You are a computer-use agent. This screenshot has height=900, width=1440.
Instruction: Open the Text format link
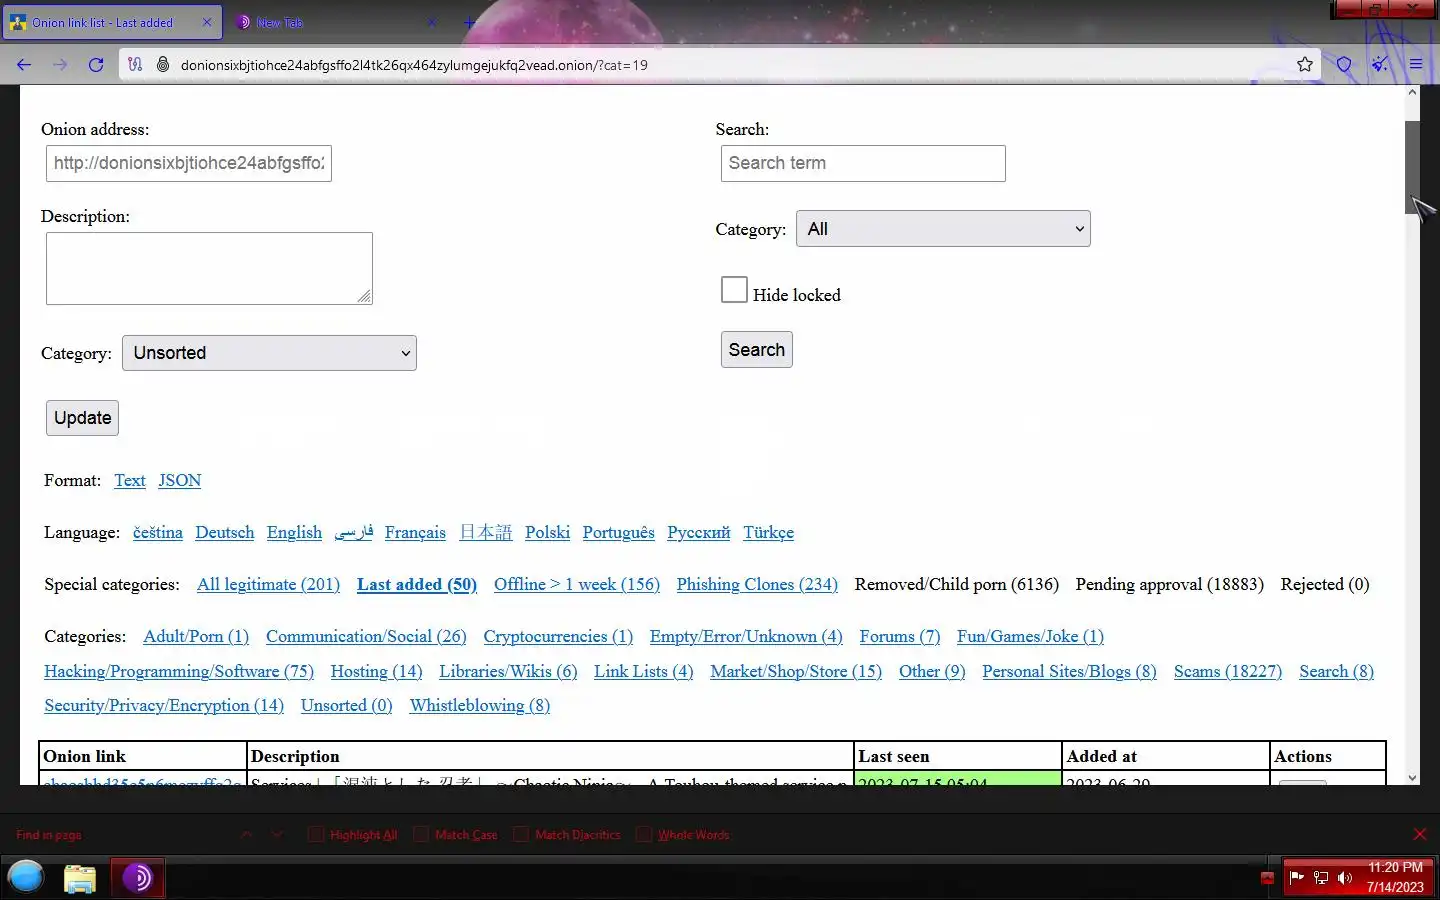pyautogui.click(x=130, y=480)
